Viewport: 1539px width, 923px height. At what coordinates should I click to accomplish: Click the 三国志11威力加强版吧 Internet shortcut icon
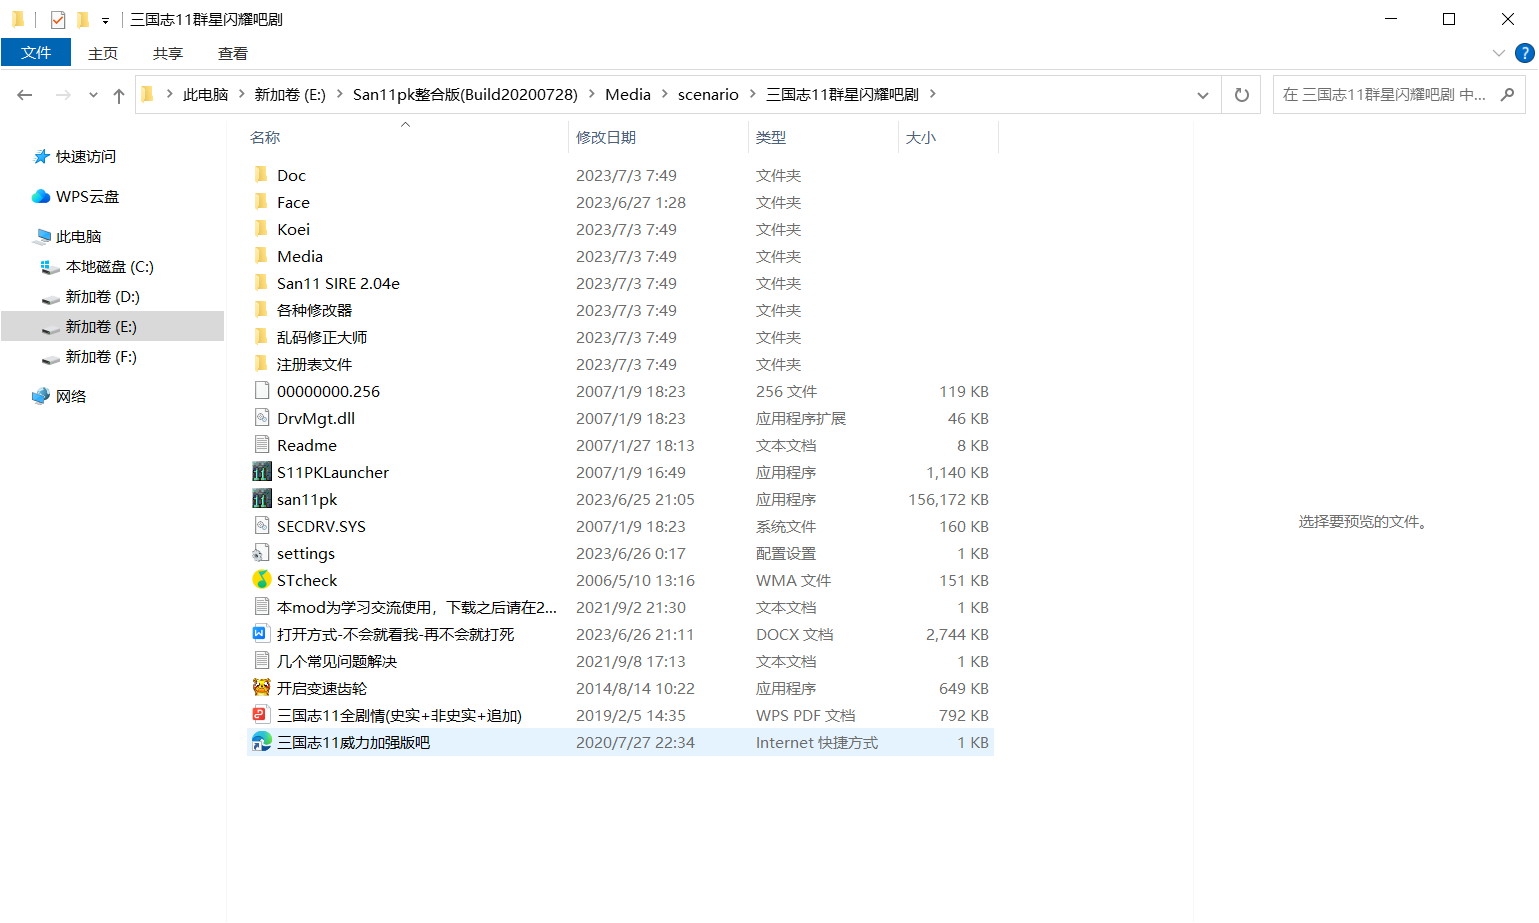point(262,742)
